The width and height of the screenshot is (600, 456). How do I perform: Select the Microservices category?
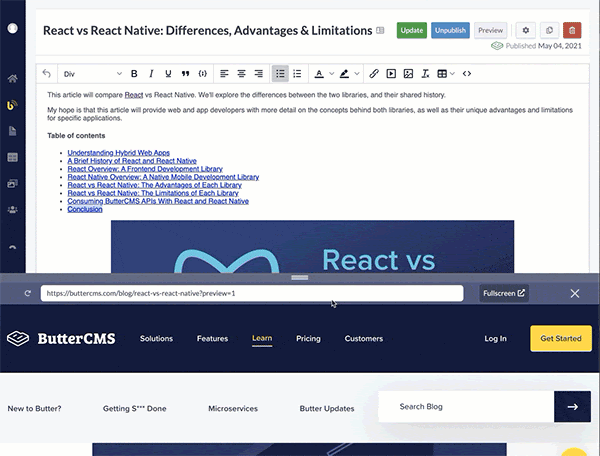(233, 409)
